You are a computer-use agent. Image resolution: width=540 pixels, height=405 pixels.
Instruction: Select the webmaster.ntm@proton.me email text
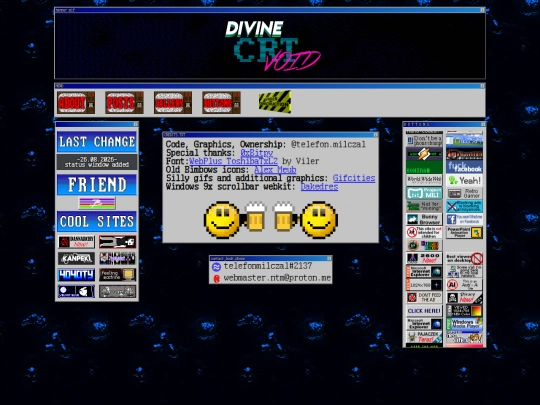[277, 278]
